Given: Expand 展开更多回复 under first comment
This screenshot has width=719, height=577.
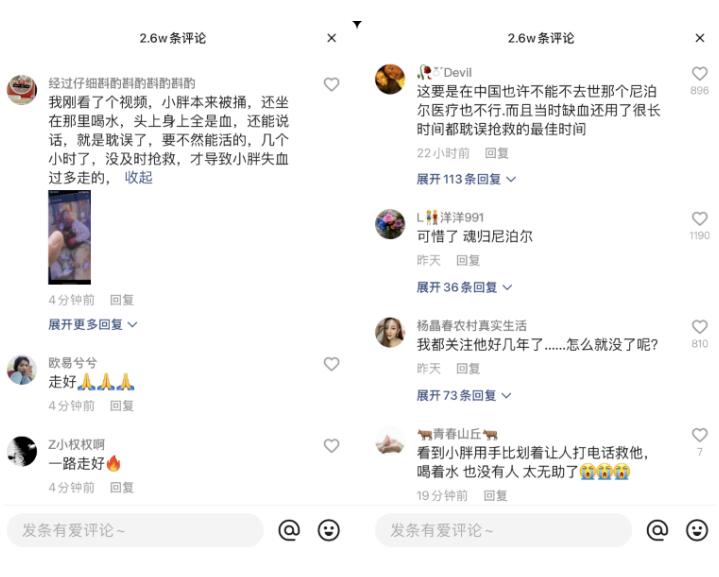Looking at the screenshot, I should [x=93, y=324].
